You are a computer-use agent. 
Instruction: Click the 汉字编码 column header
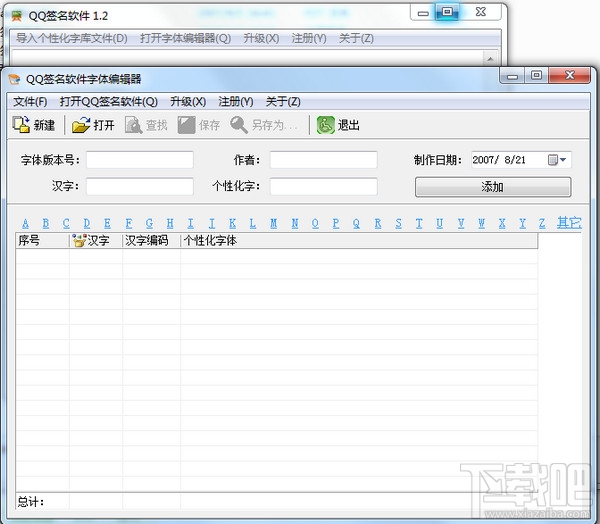(x=151, y=241)
